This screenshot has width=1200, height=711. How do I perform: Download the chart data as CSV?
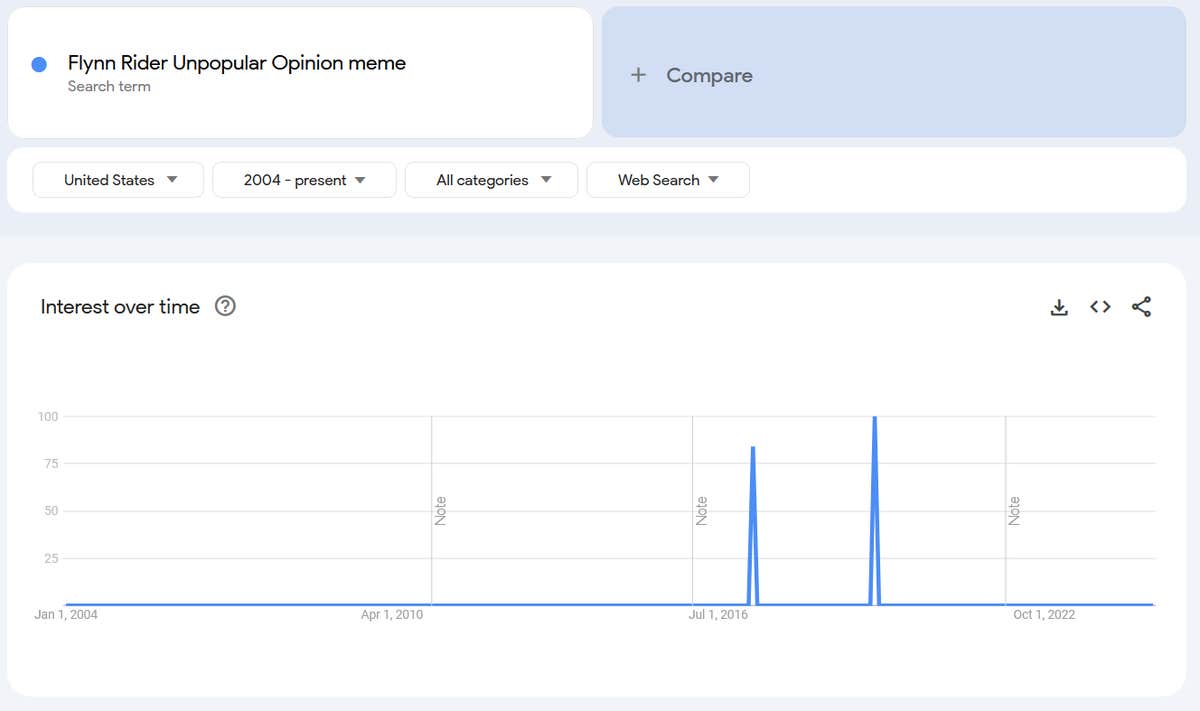(1059, 307)
